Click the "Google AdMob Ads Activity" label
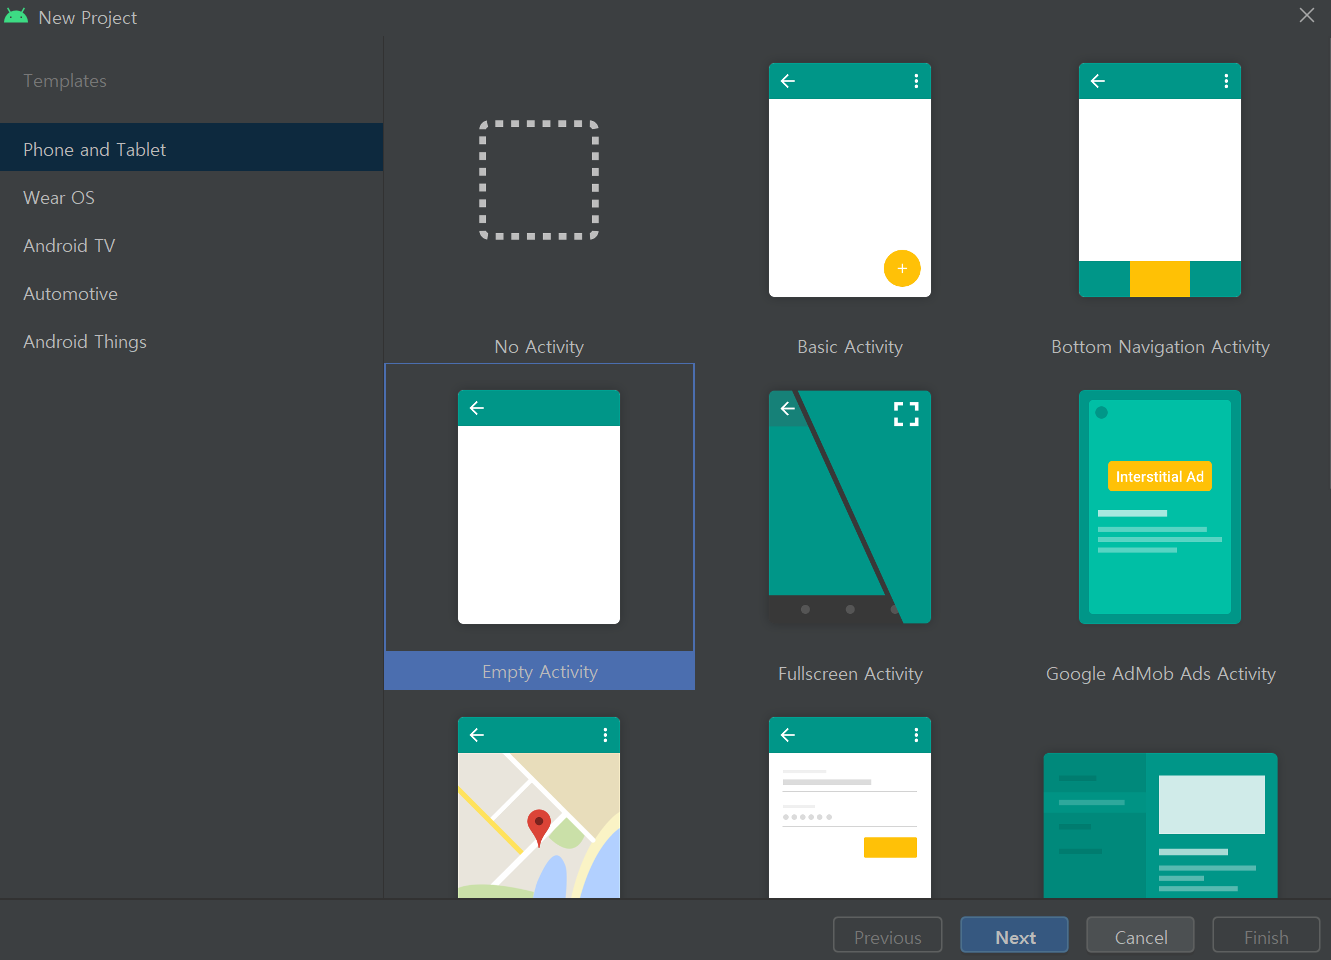Screen dimensions: 1331x960 pos(1160,674)
